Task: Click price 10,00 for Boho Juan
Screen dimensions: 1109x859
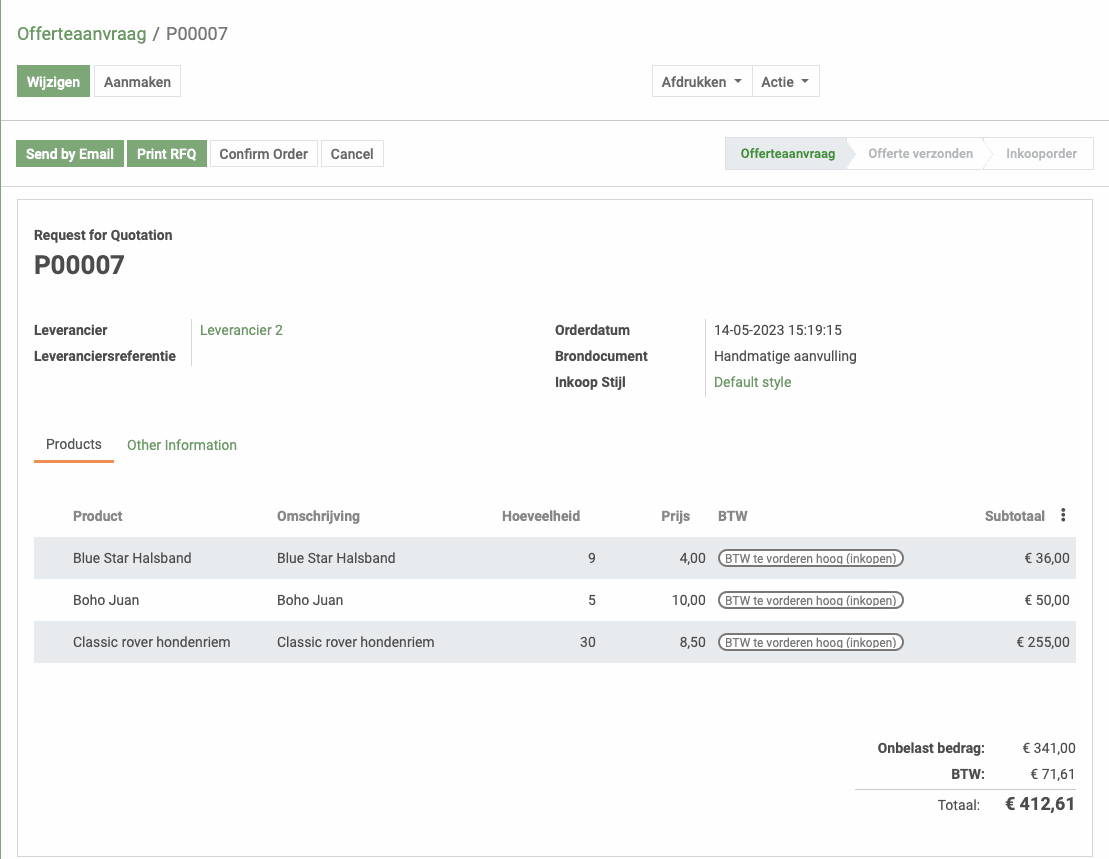Action: tap(689, 600)
